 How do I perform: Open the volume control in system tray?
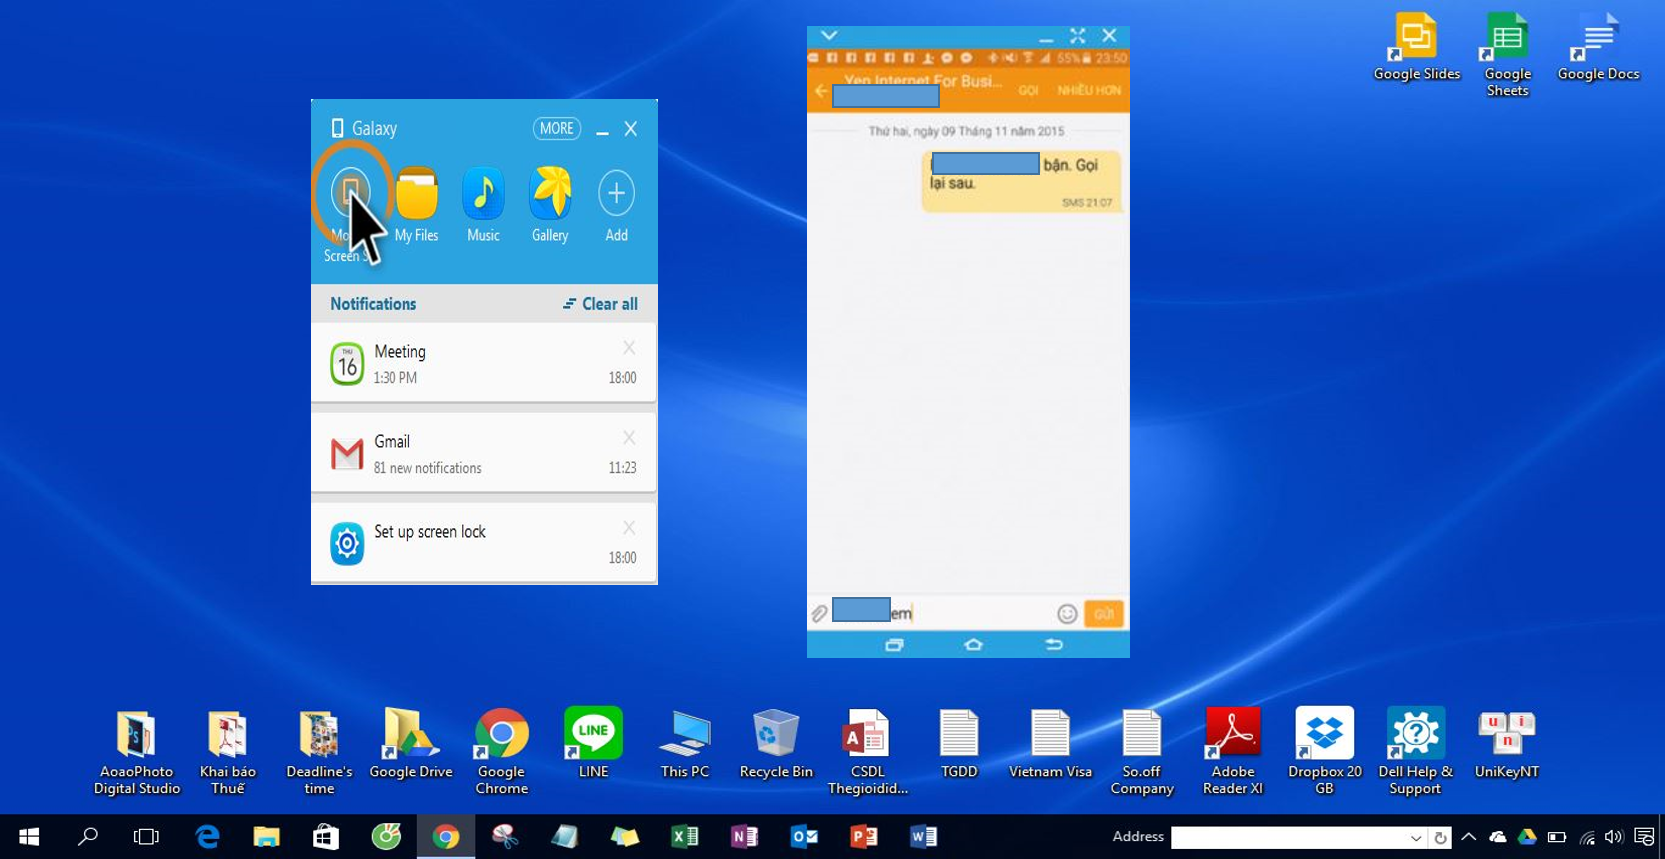point(1614,837)
